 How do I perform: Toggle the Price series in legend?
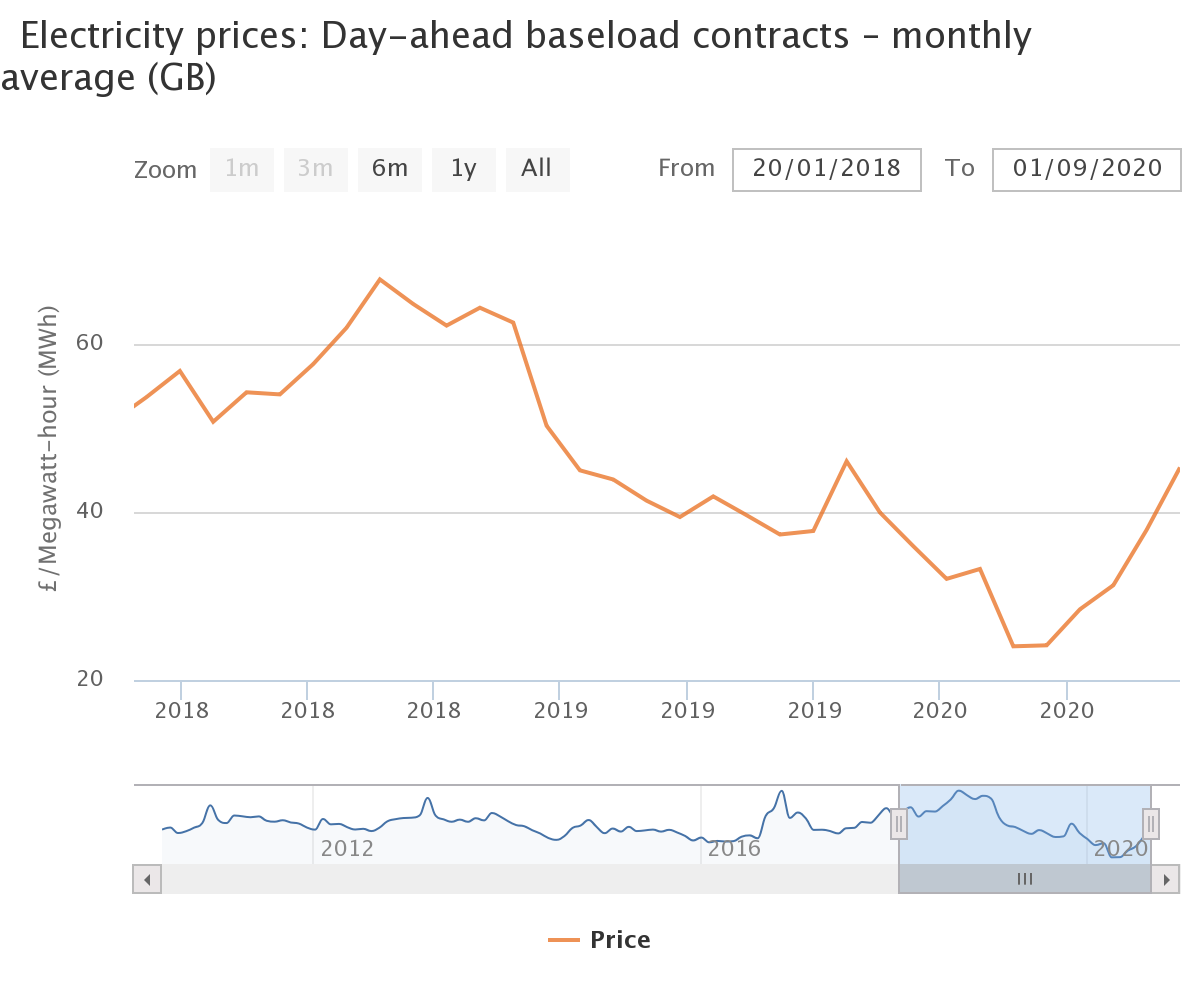tap(620, 940)
